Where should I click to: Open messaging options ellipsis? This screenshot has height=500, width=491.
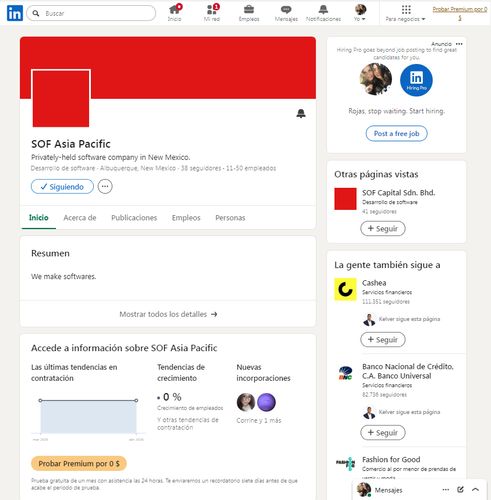point(445,490)
